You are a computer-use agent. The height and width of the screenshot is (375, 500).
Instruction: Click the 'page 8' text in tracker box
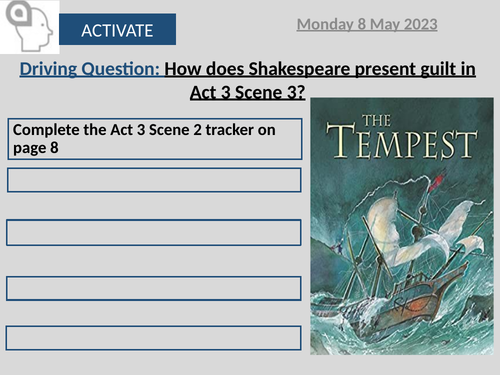tap(36, 148)
